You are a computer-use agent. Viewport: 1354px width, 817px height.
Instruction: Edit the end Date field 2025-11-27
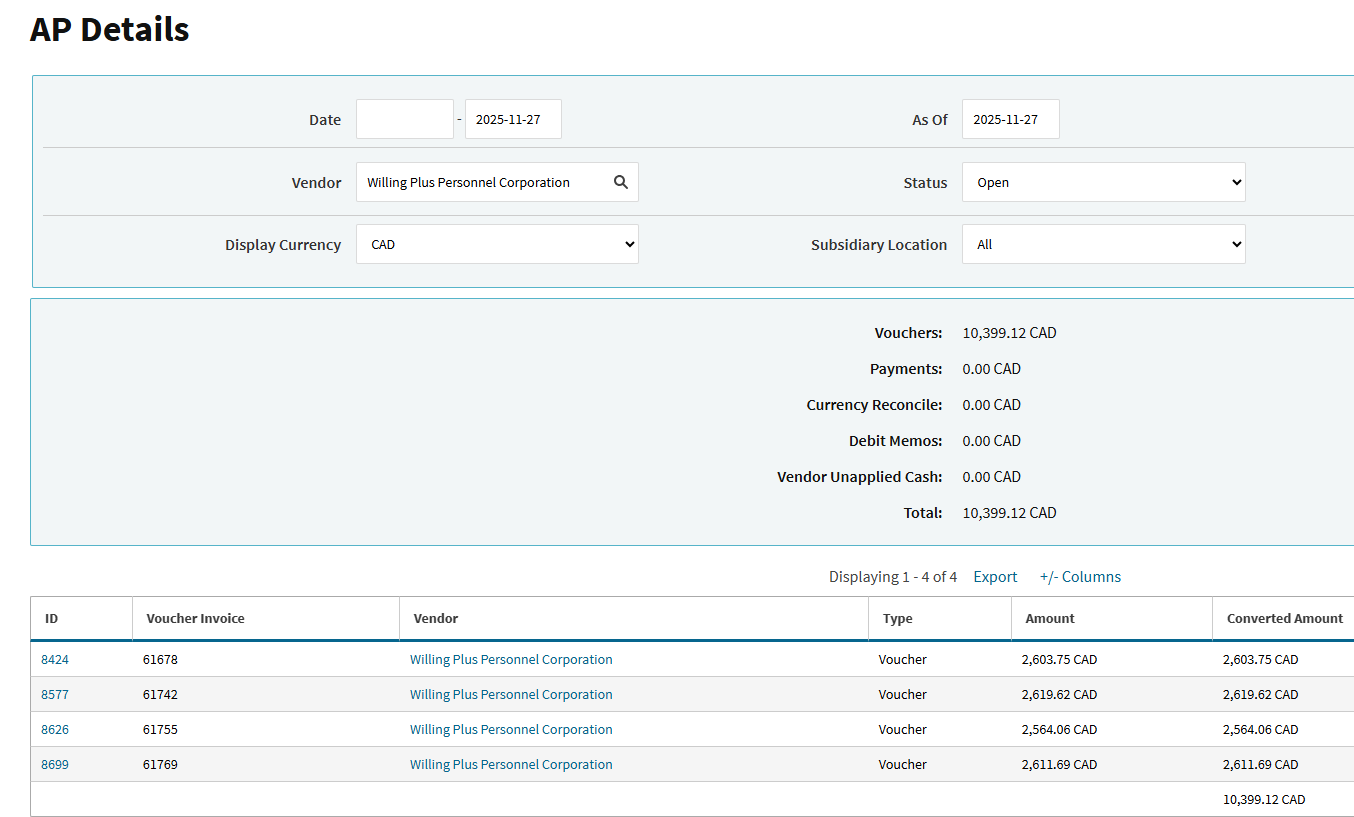click(512, 119)
